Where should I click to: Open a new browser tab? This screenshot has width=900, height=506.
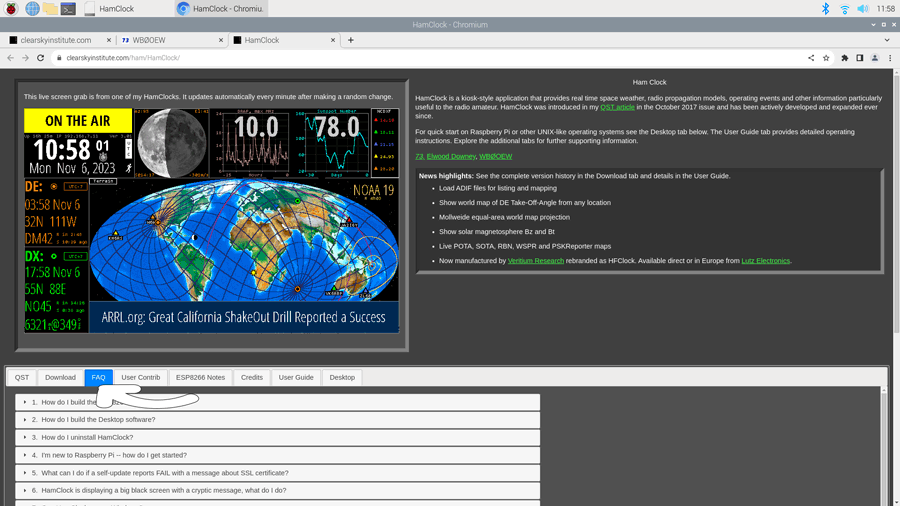pos(351,40)
